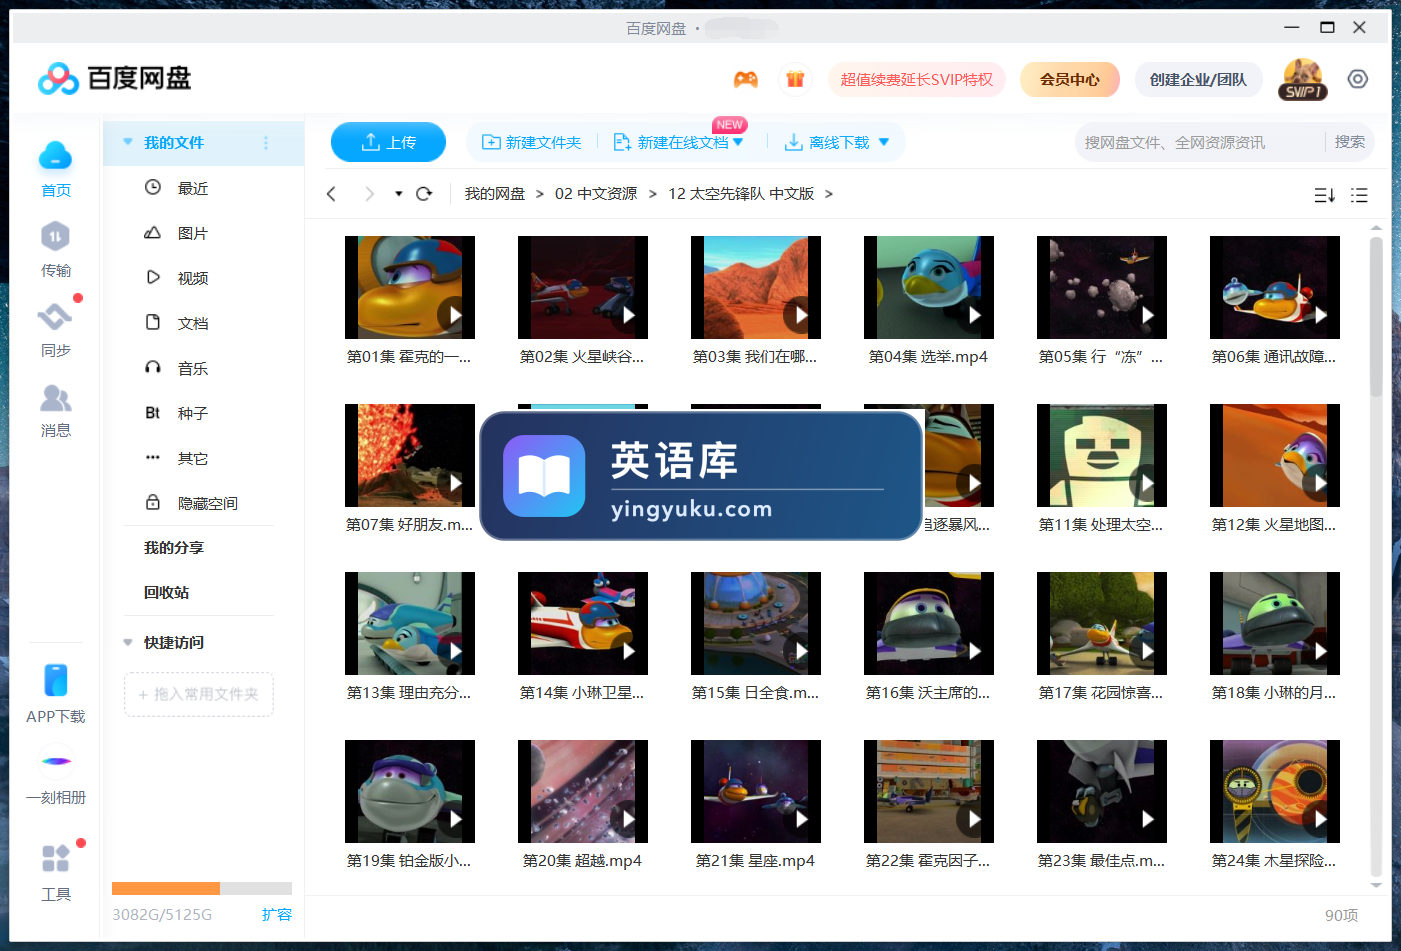Click 创建企业/团队 button
Viewport: 1401px width, 951px height.
[1198, 79]
